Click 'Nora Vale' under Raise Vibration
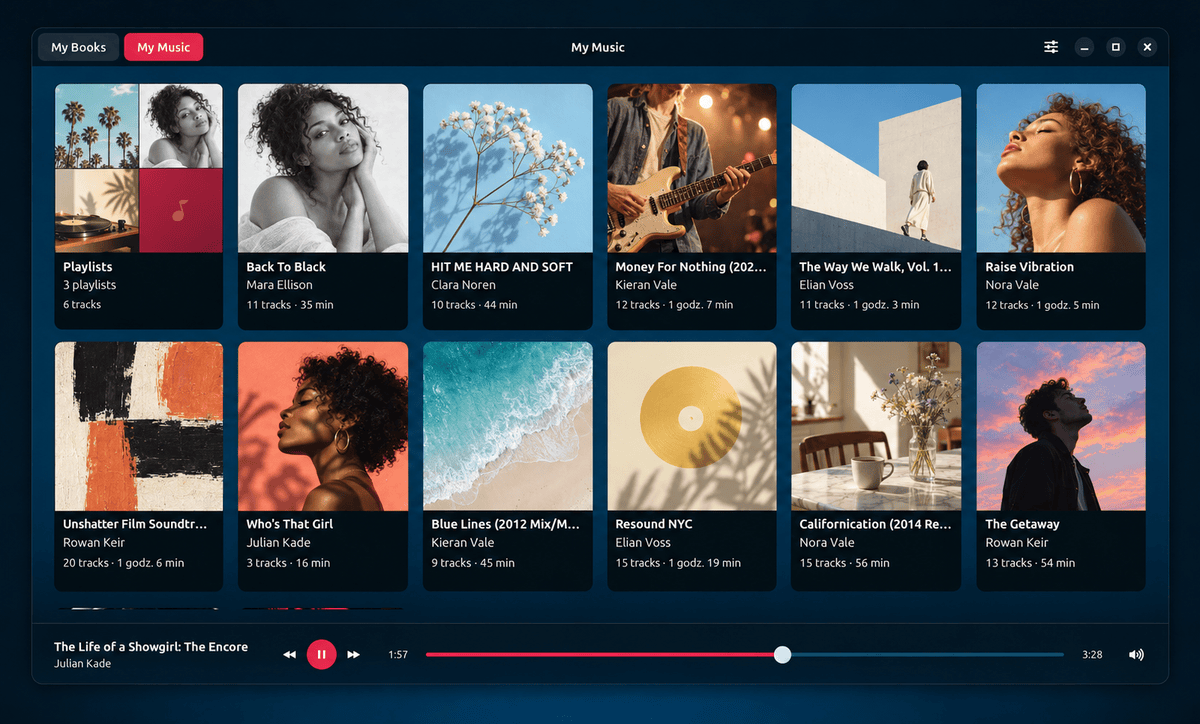 coord(1012,285)
